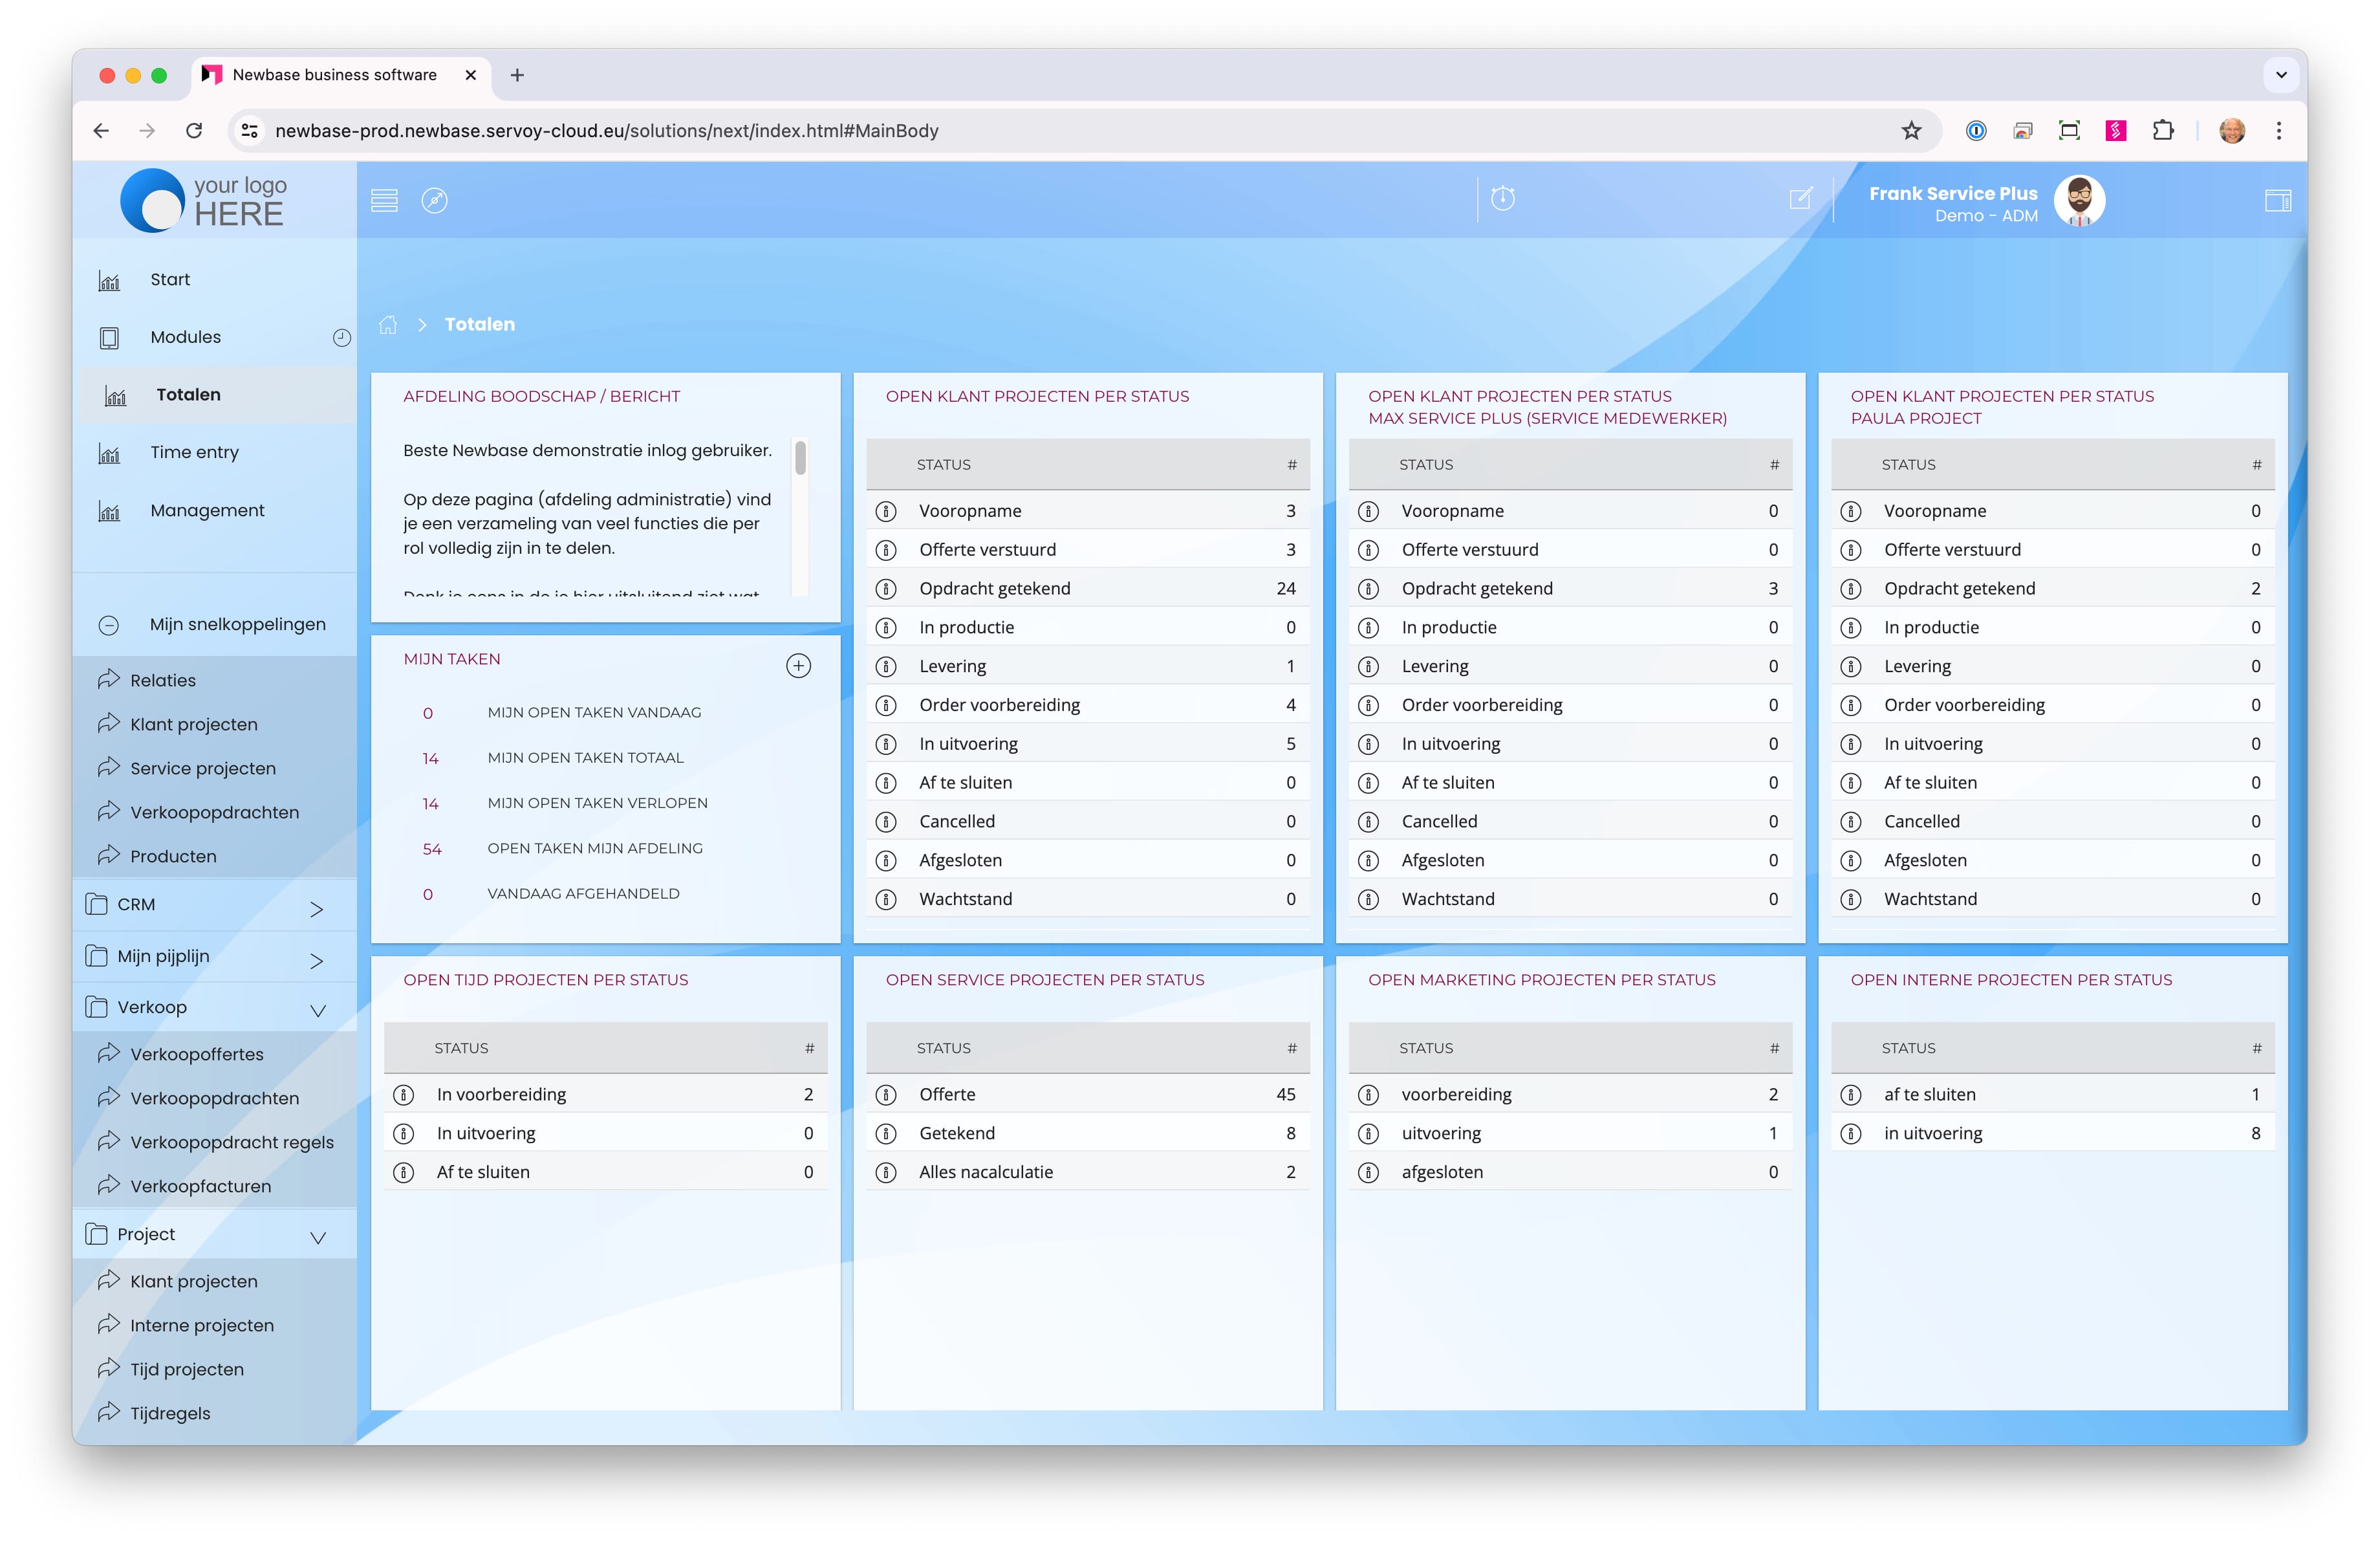Open info icon for Opdracht getekend with 24
The height and width of the screenshot is (1541, 2380).
(x=886, y=589)
